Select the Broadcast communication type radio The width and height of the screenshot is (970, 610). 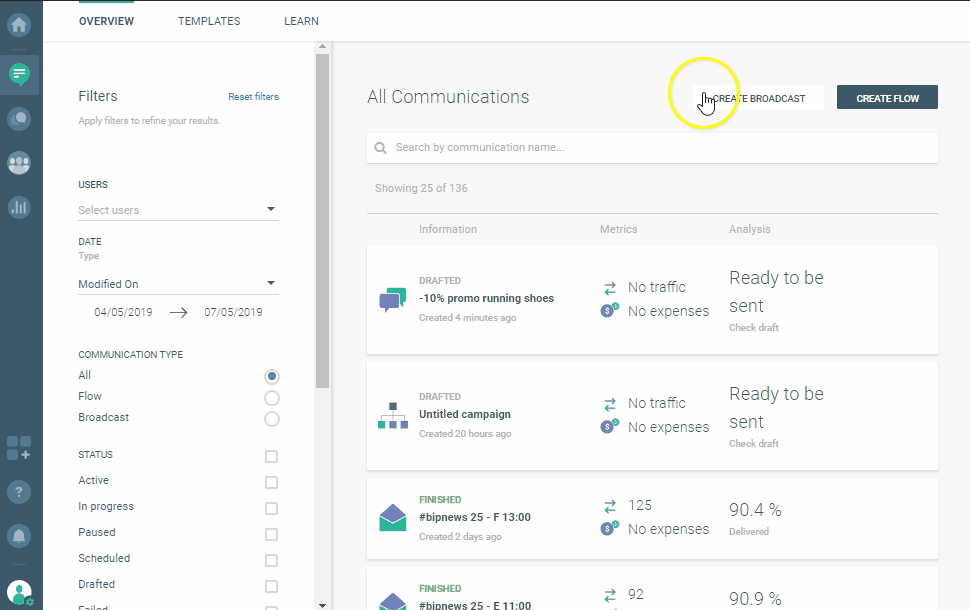click(x=272, y=418)
